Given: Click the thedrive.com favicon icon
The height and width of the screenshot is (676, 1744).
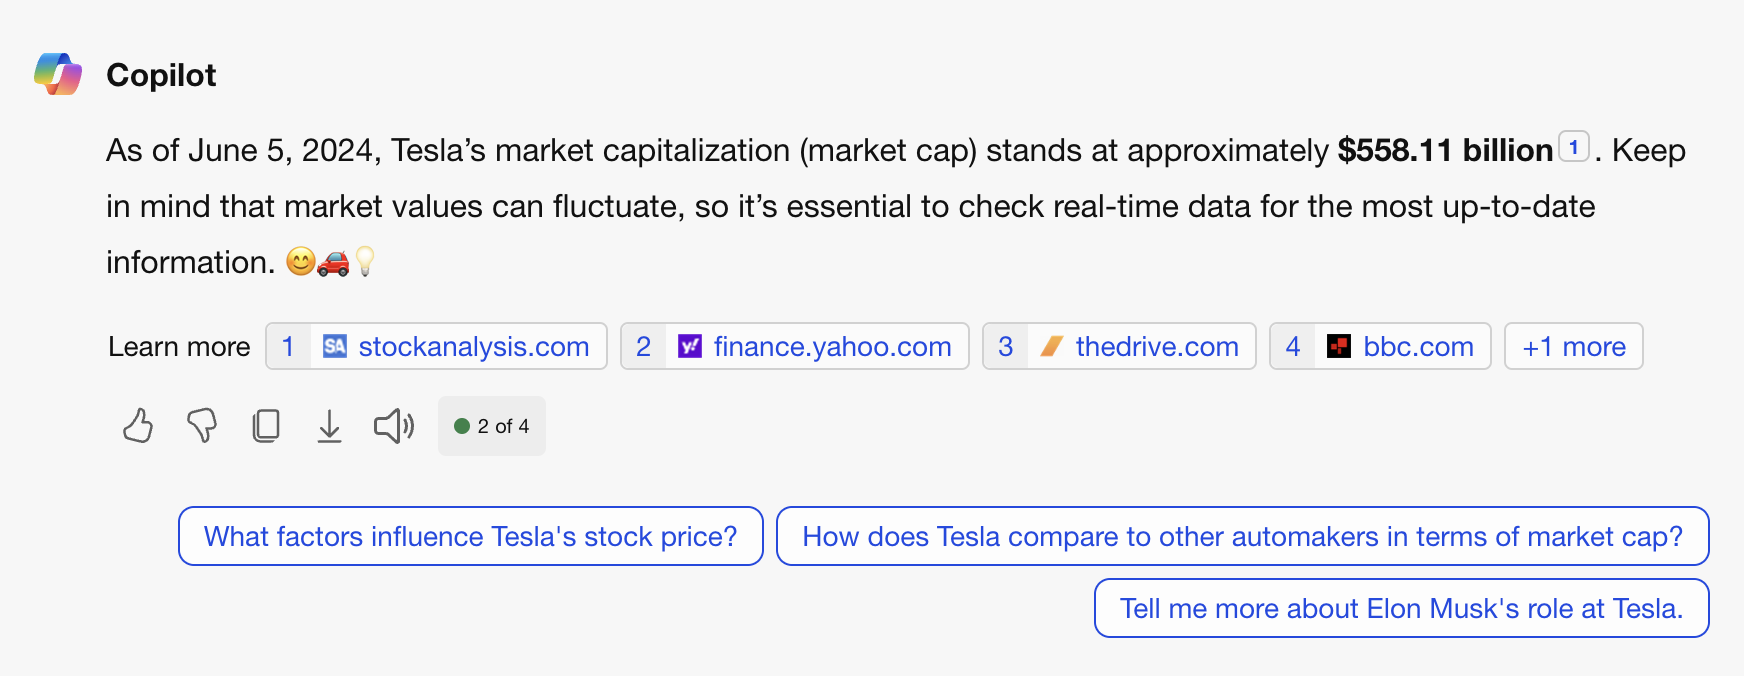Looking at the screenshot, I should tap(1051, 346).
